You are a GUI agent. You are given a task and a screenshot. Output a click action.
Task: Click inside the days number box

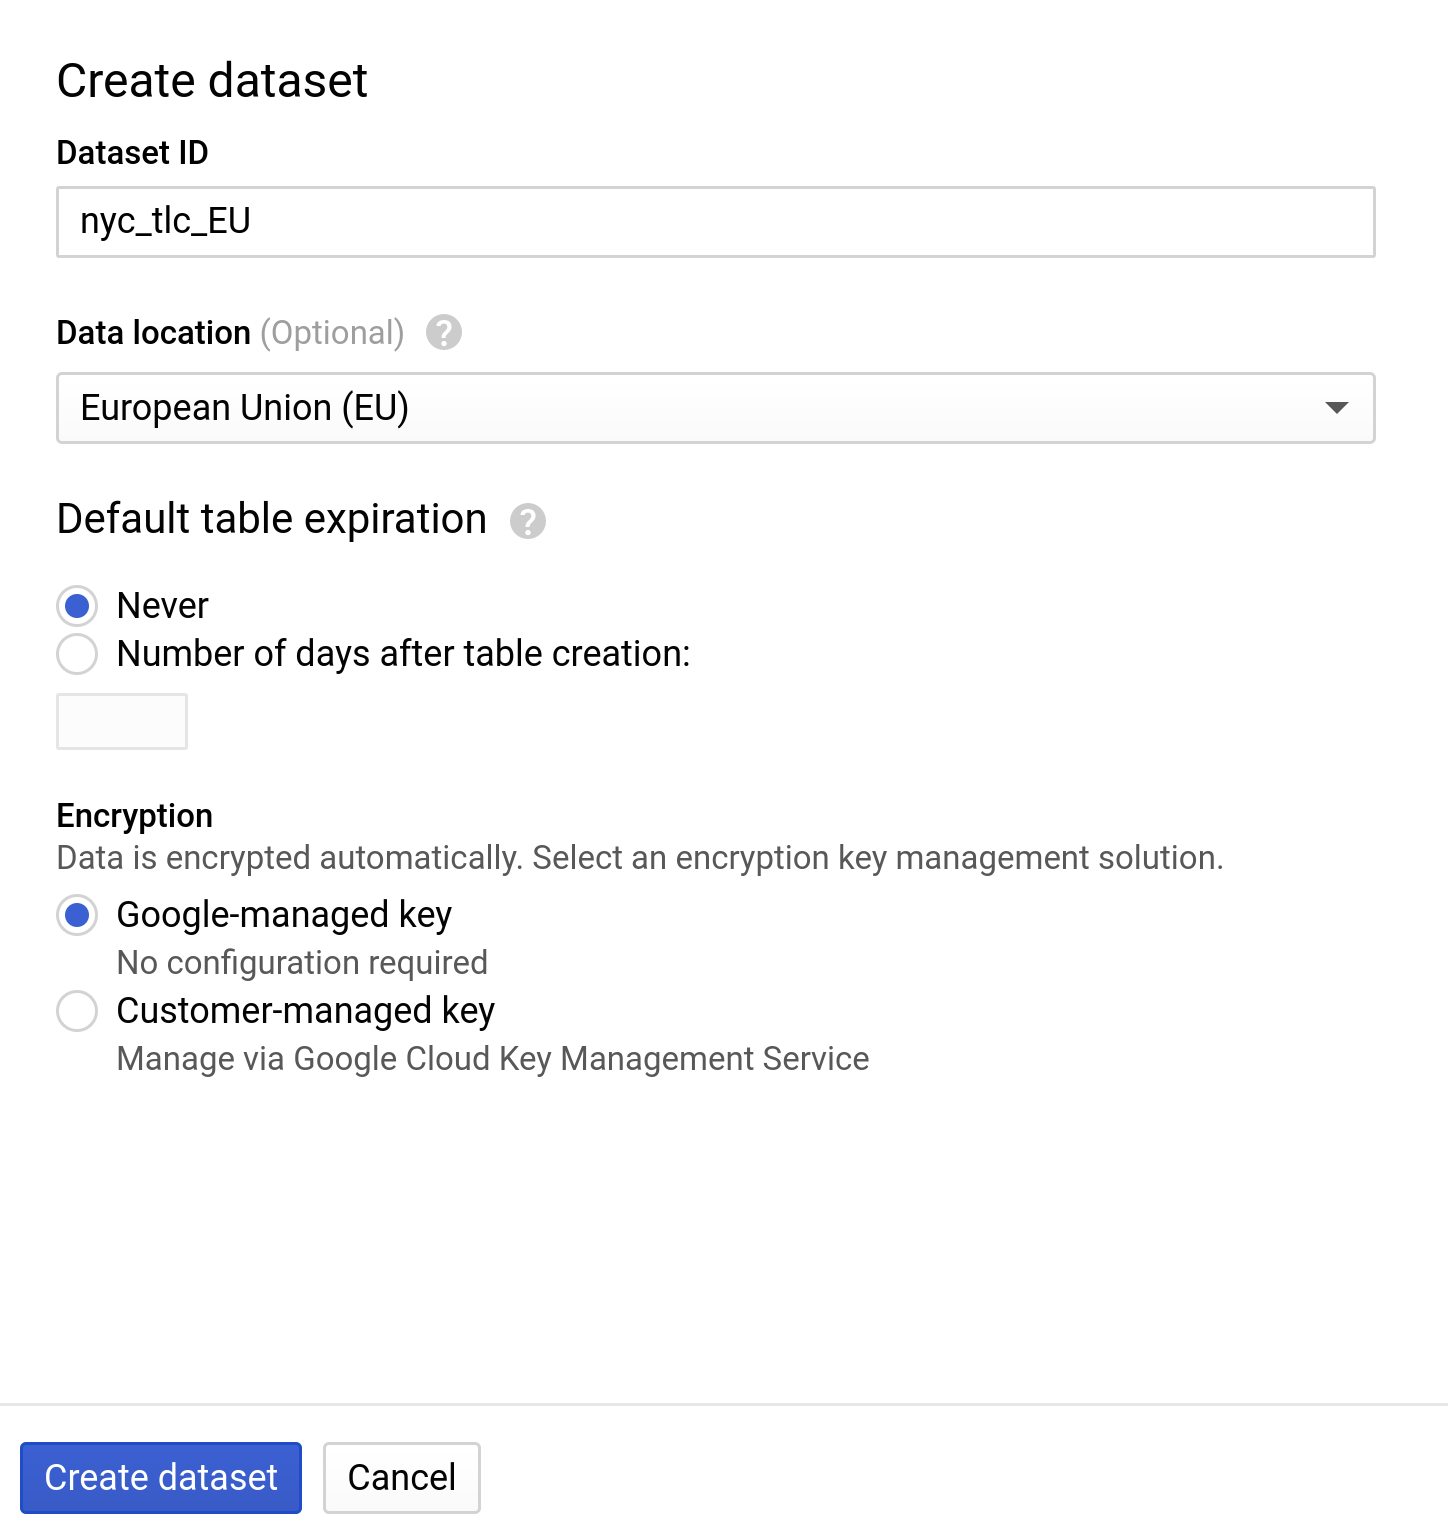click(121, 720)
